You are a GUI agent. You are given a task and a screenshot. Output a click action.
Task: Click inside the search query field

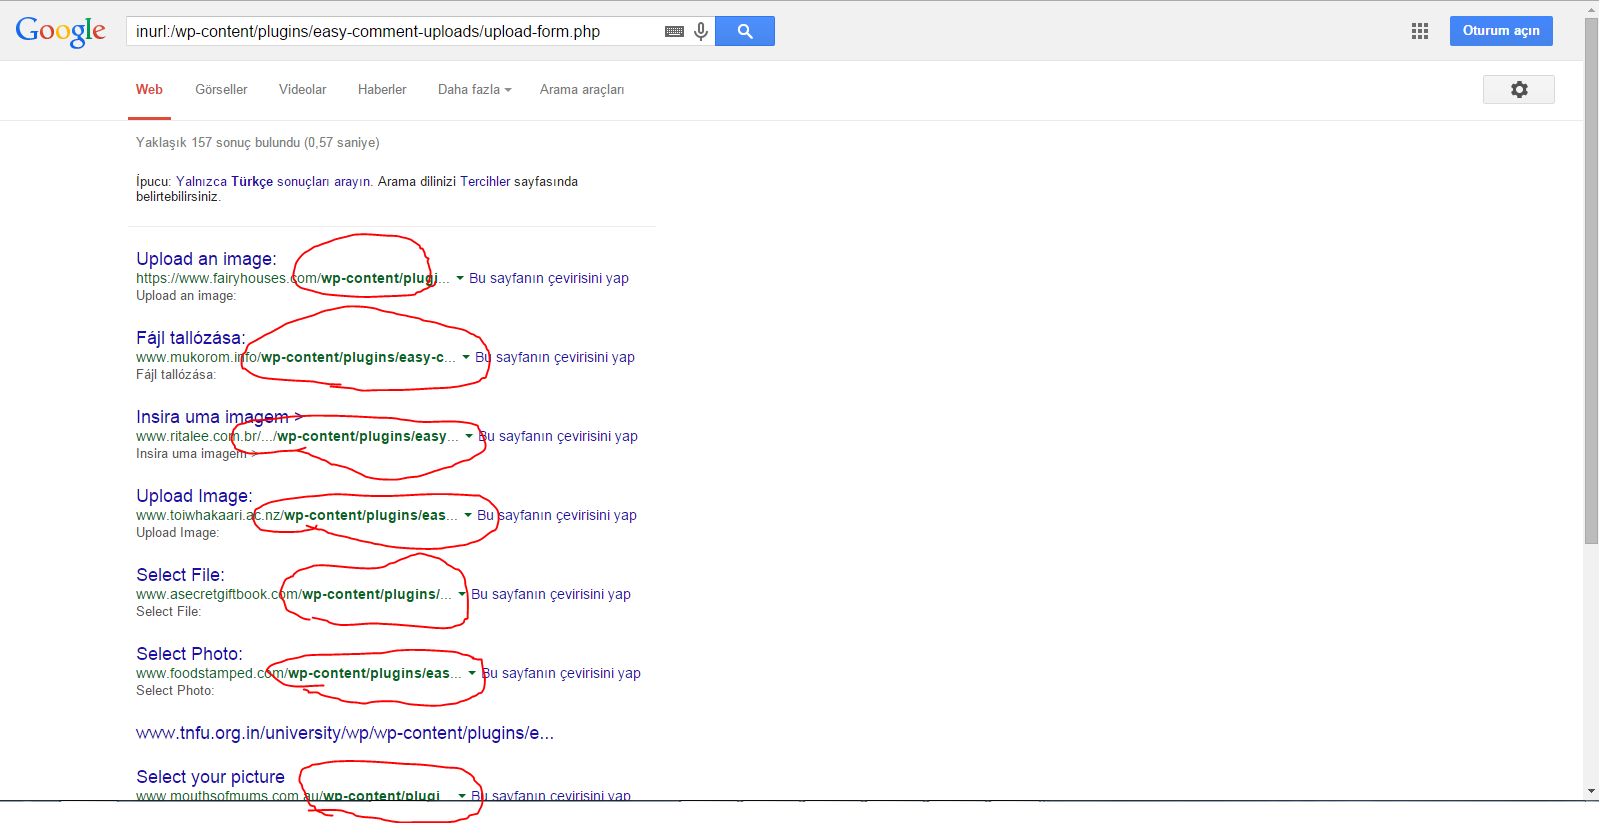pos(395,31)
